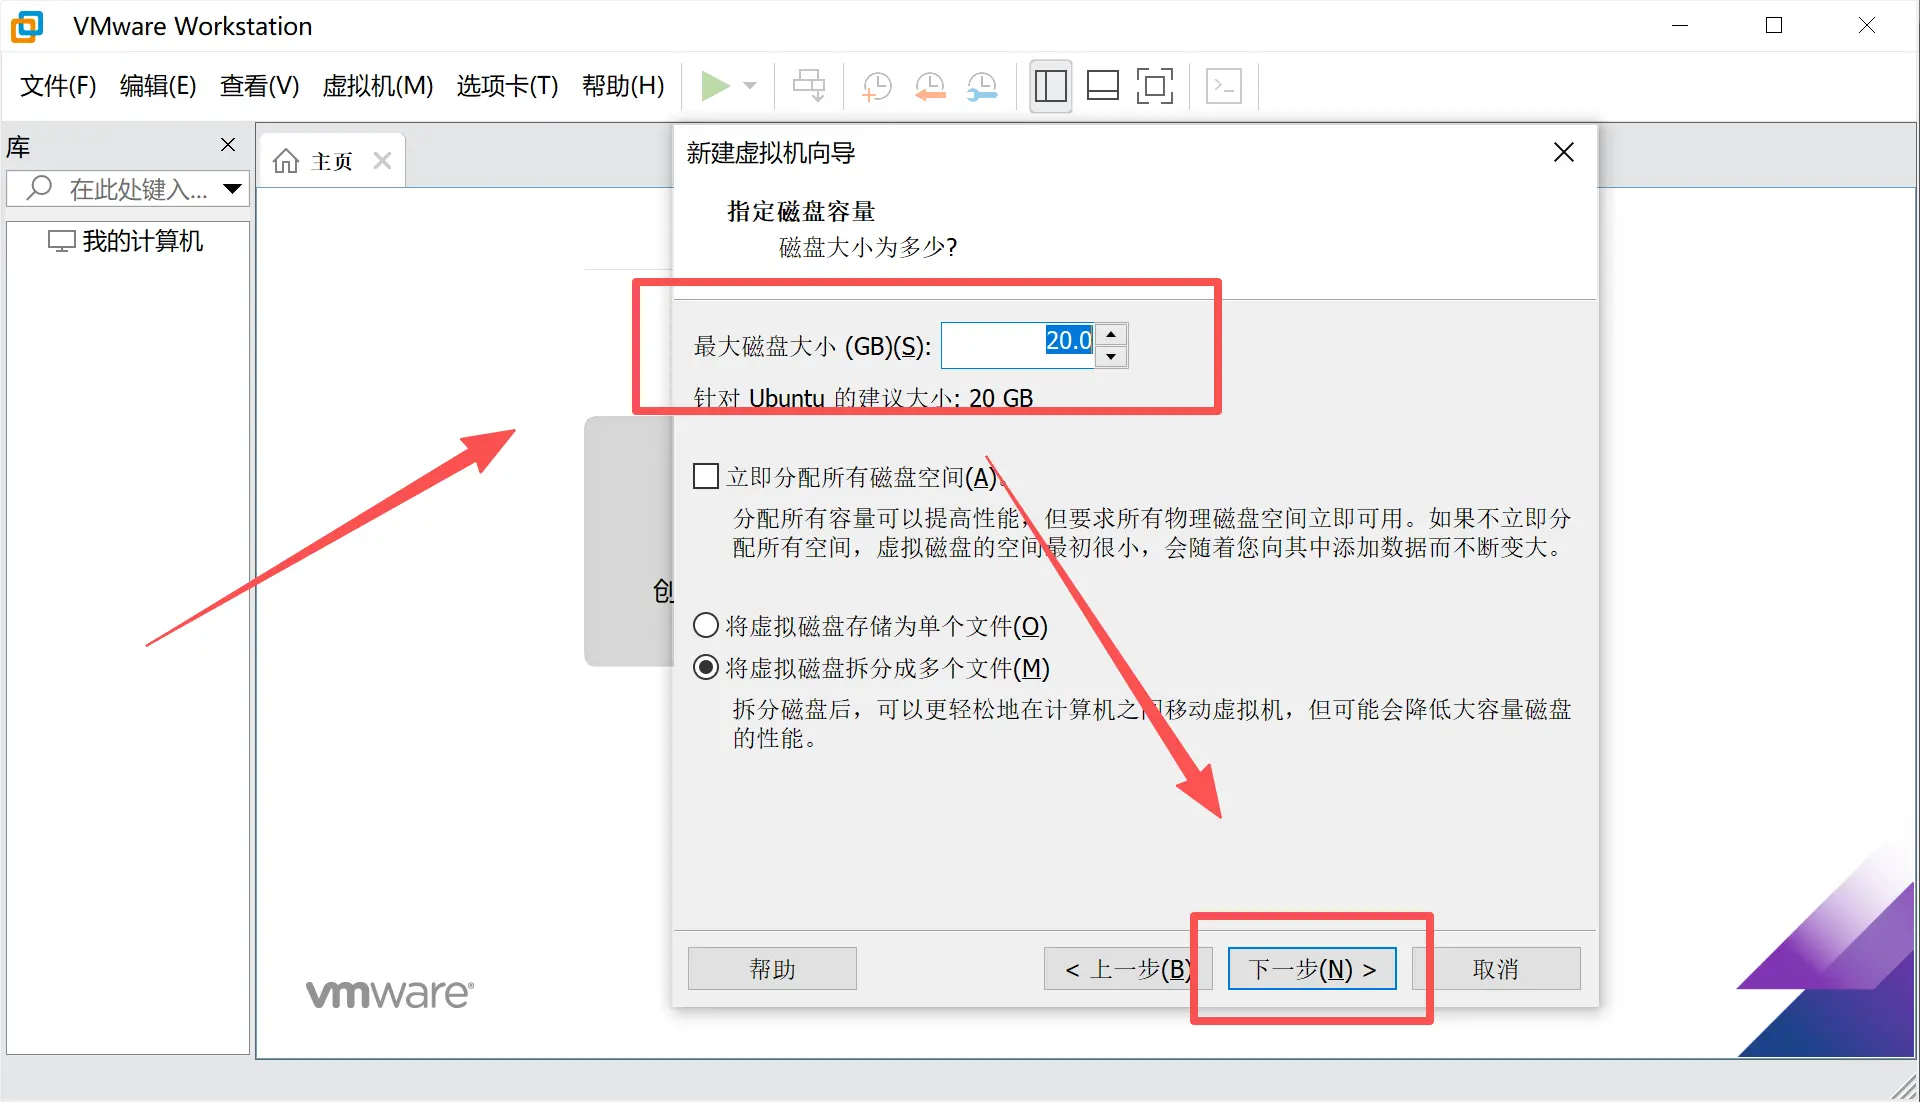Close the 主页 tab

click(382, 161)
